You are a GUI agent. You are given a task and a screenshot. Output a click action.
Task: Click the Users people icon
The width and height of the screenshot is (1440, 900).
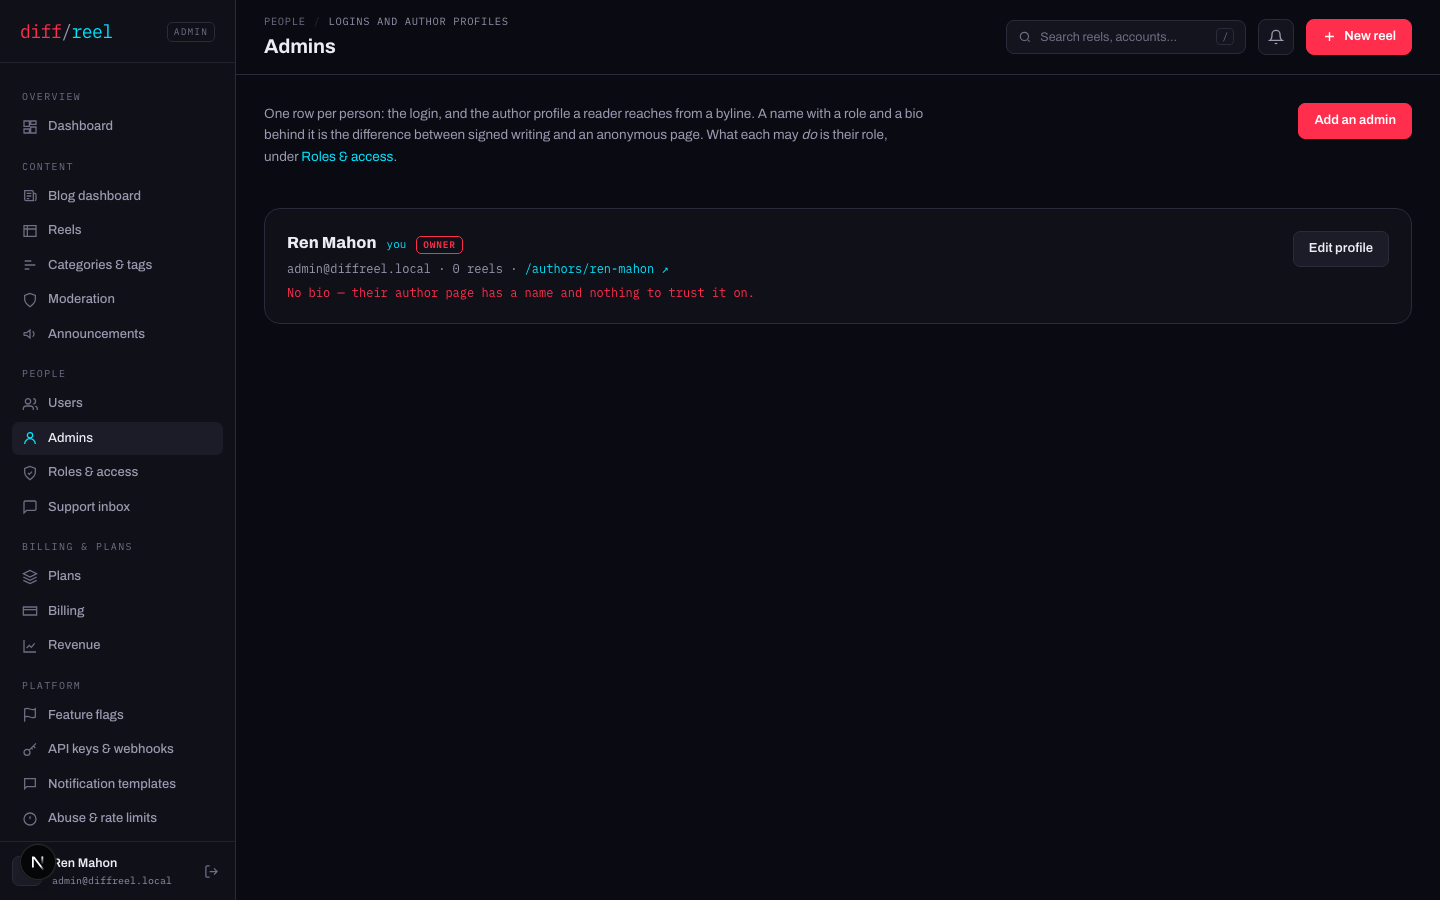click(30, 404)
